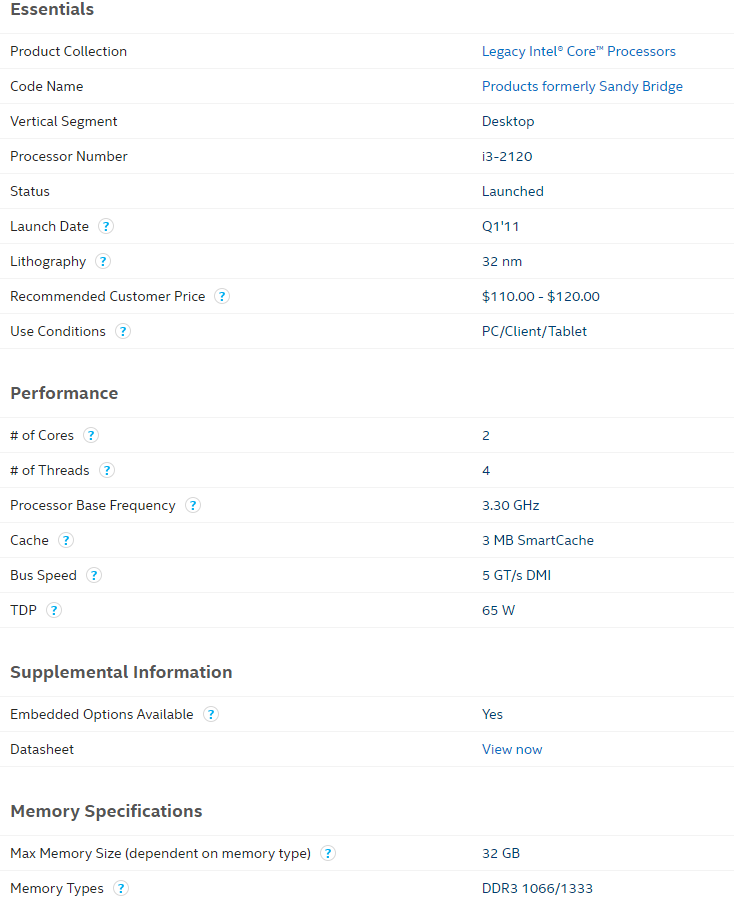Click the Performance section heading

tap(64, 393)
